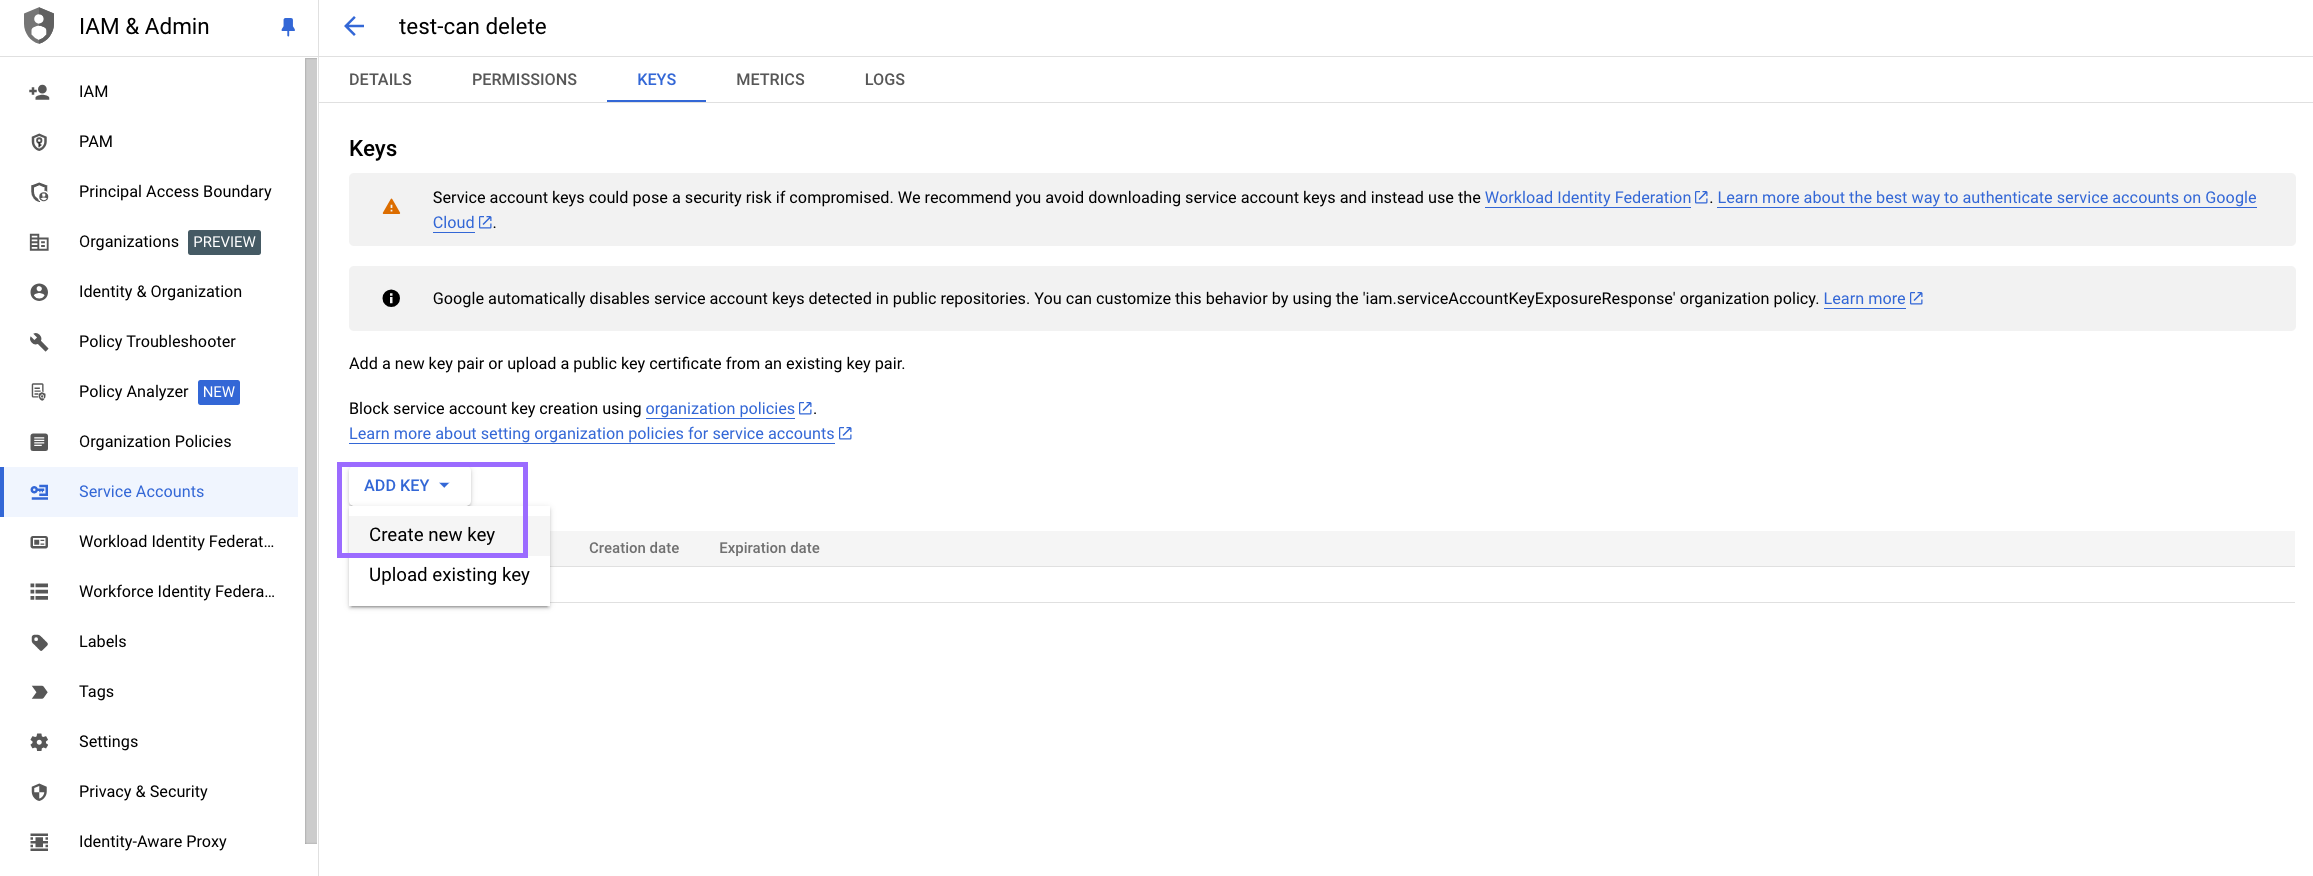The image size is (2313, 876).
Task: Click Learn more about key exposure policy
Action: click(1864, 299)
